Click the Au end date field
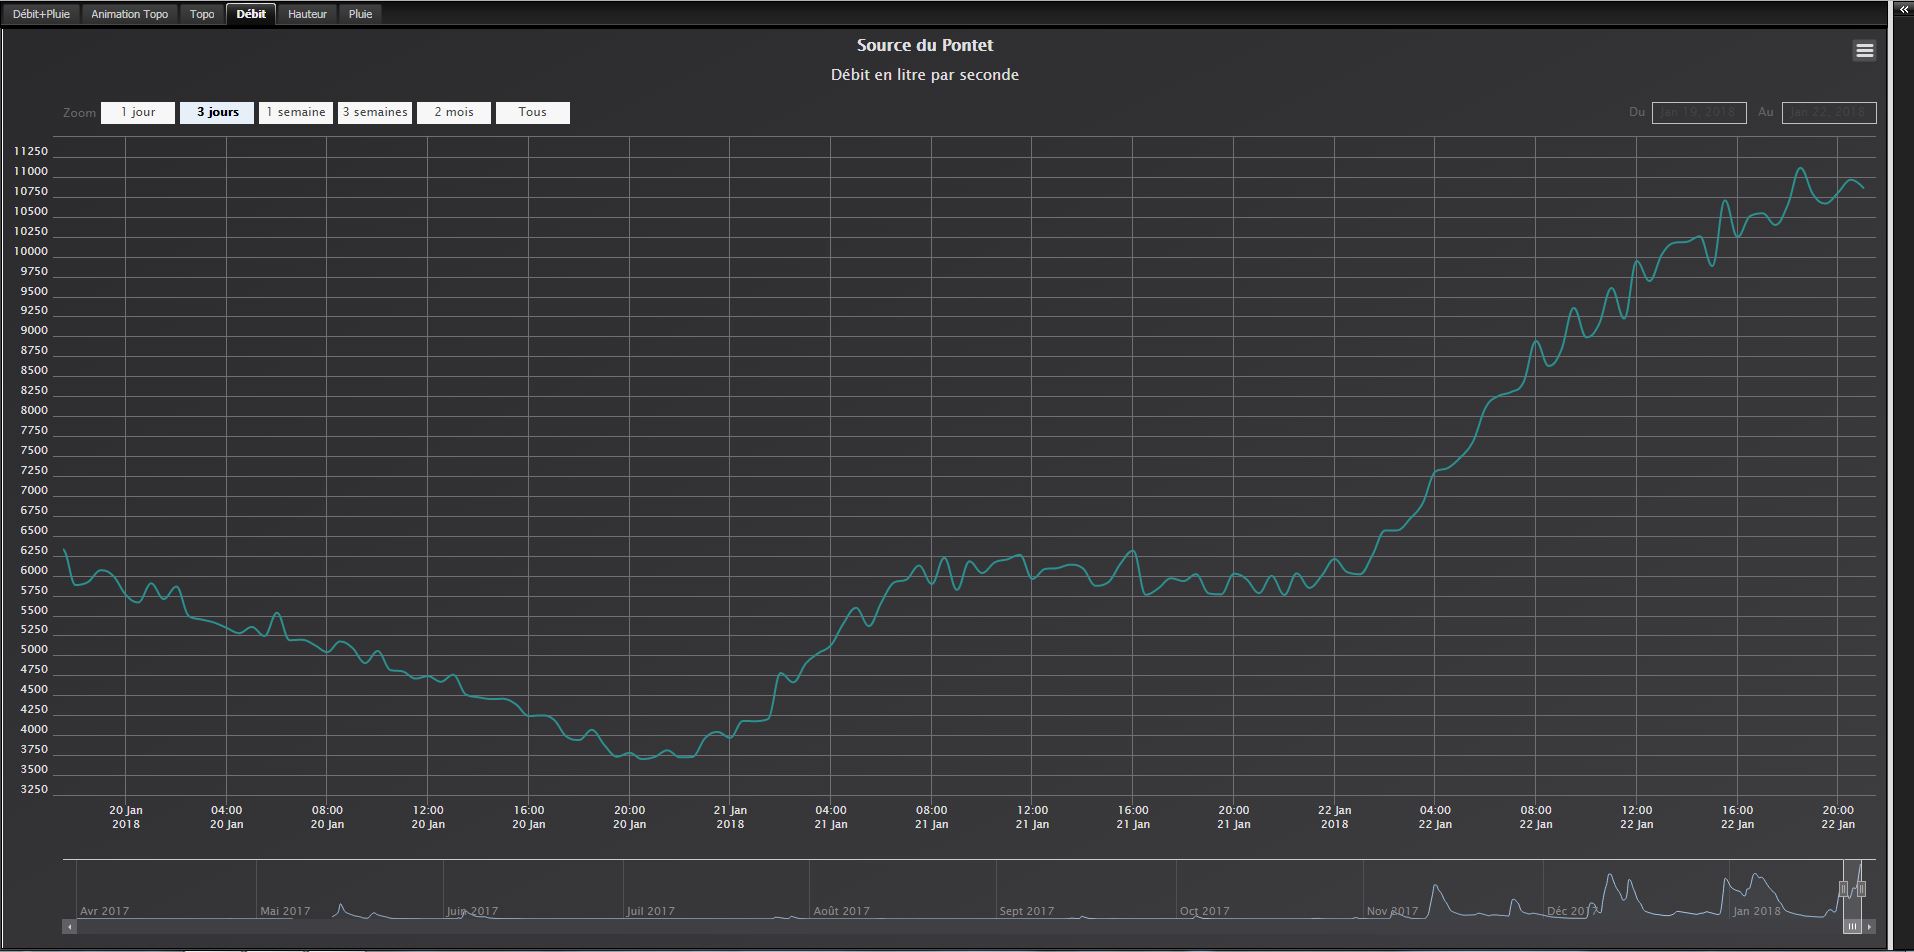Image resolution: width=1914 pixels, height=952 pixels. (1829, 113)
